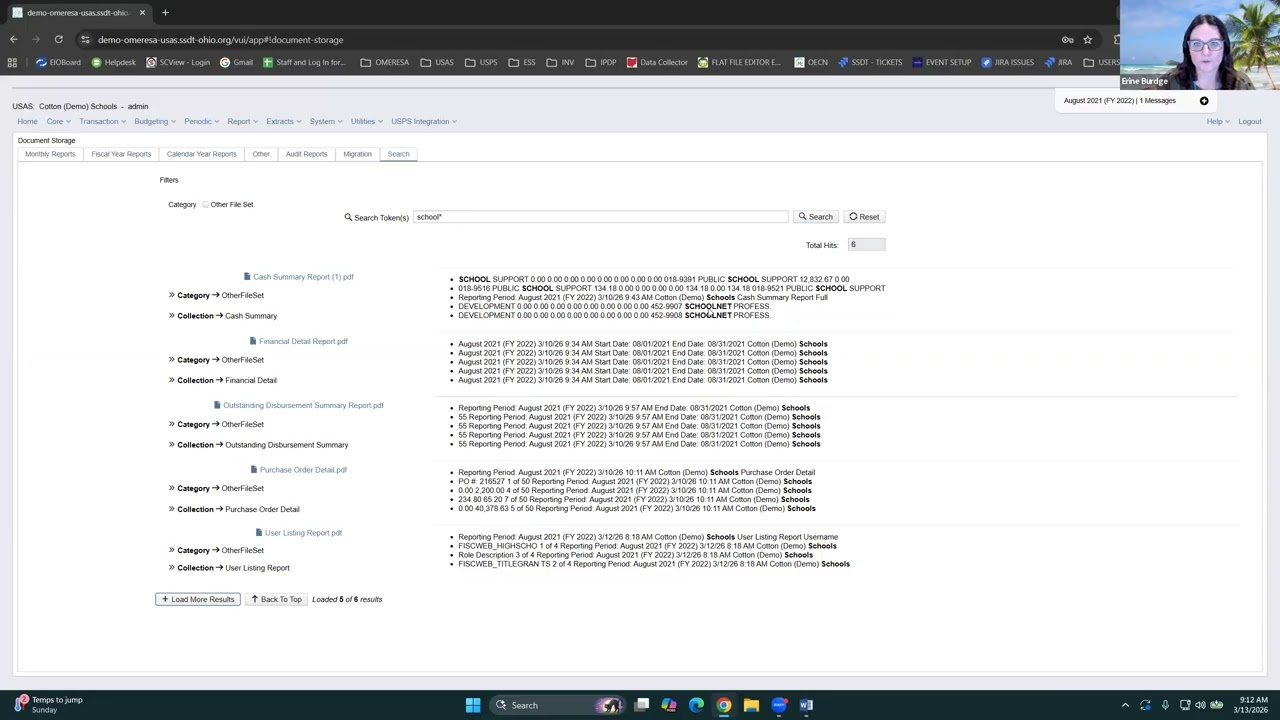
Task: Open the System dropdown menu
Action: click(325, 121)
